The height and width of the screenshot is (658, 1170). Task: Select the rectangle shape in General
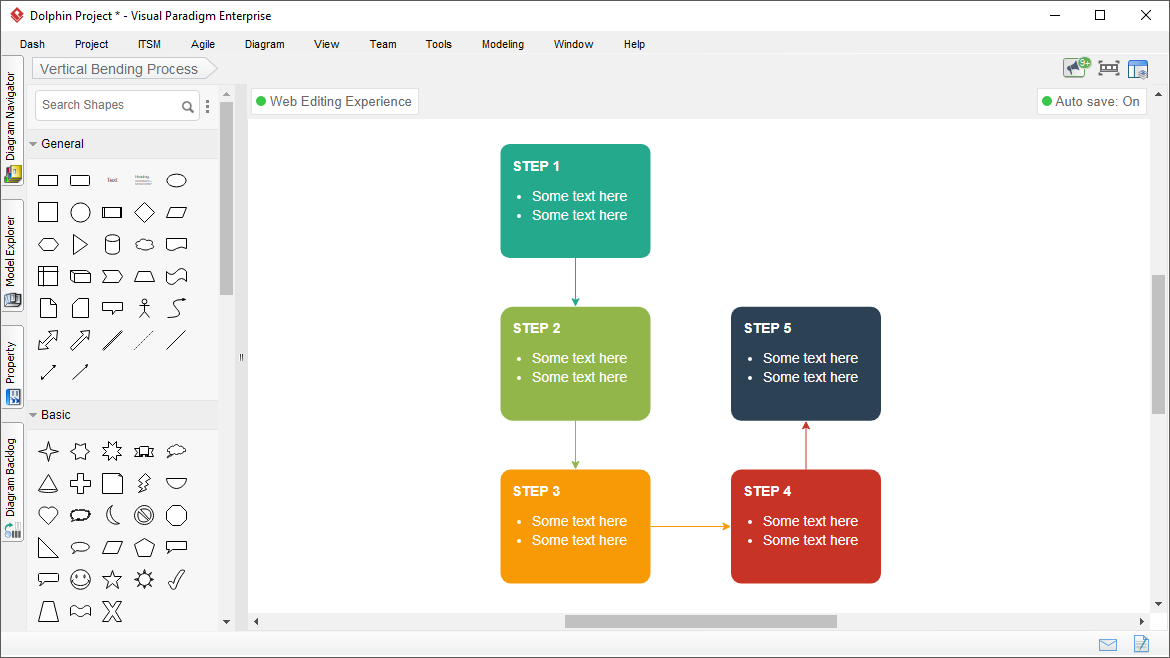point(48,181)
